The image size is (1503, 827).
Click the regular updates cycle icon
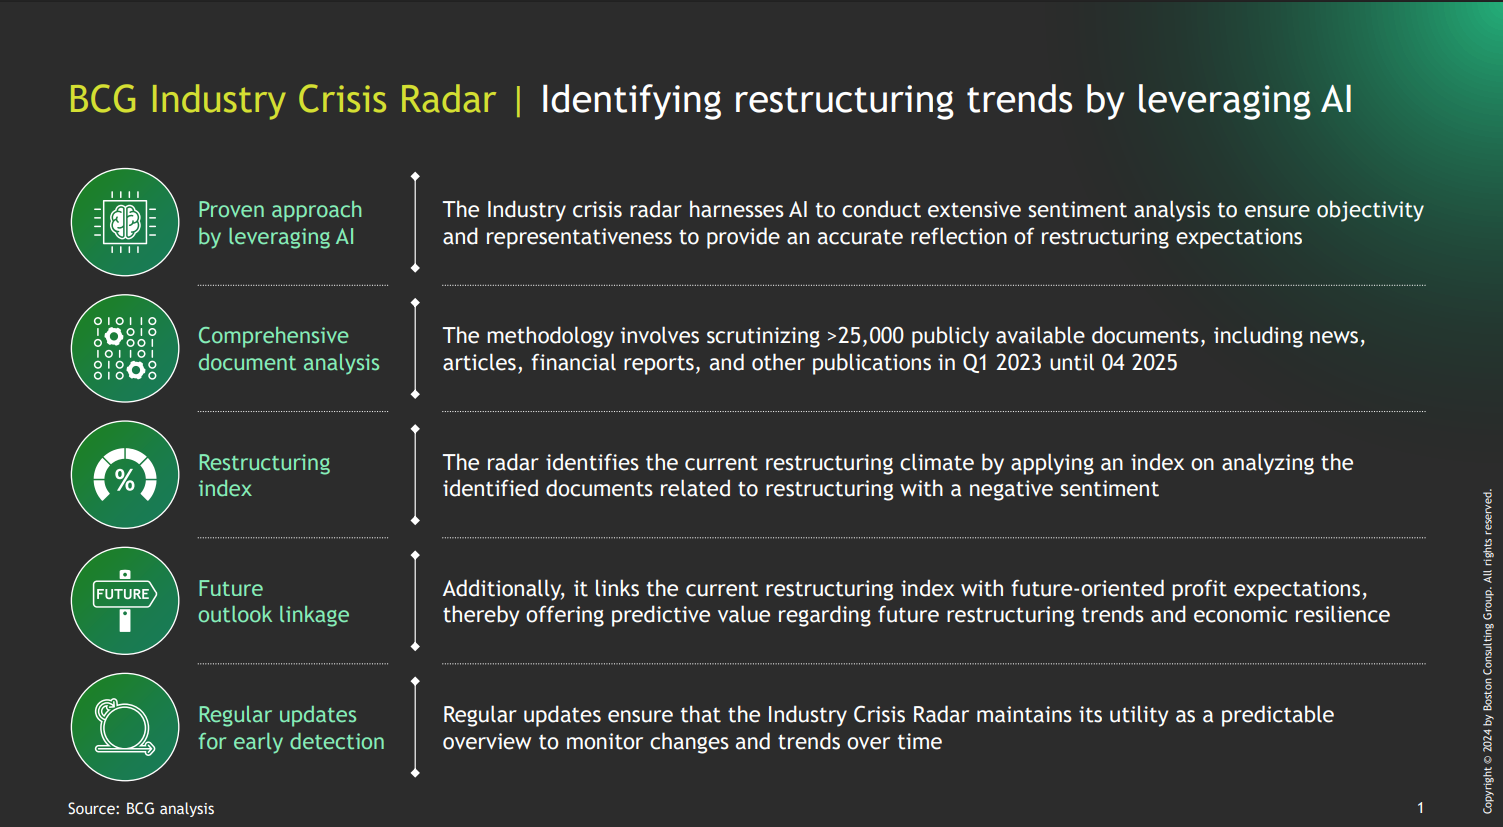(x=125, y=727)
